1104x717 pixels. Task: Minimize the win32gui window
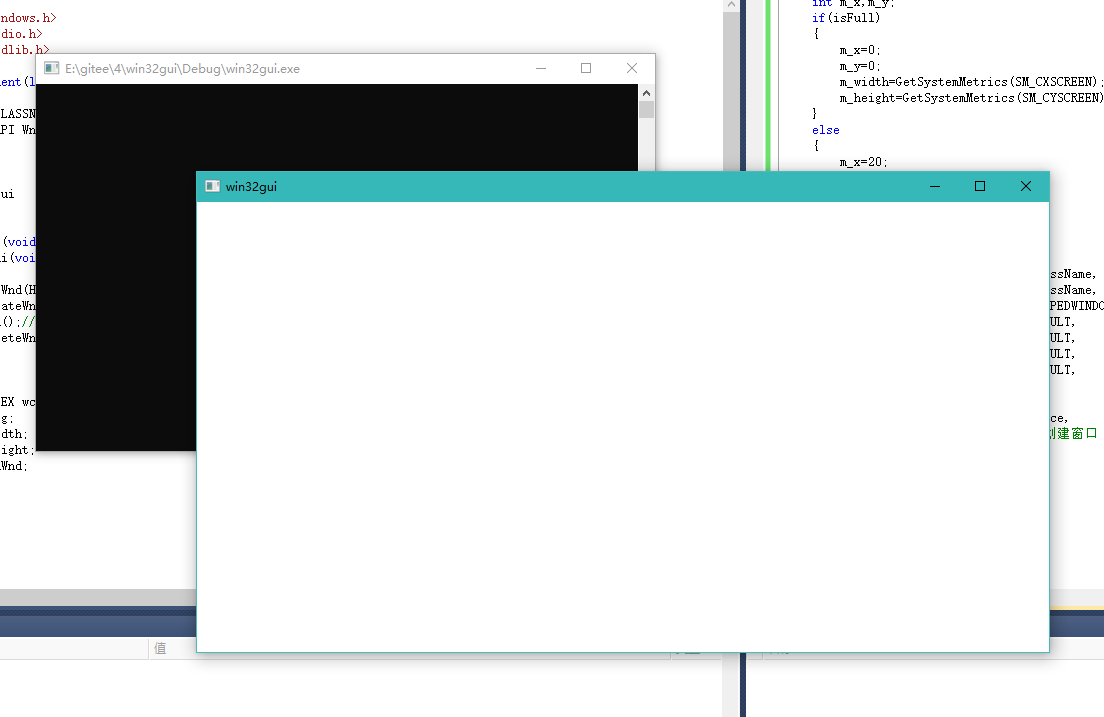[x=934, y=187]
